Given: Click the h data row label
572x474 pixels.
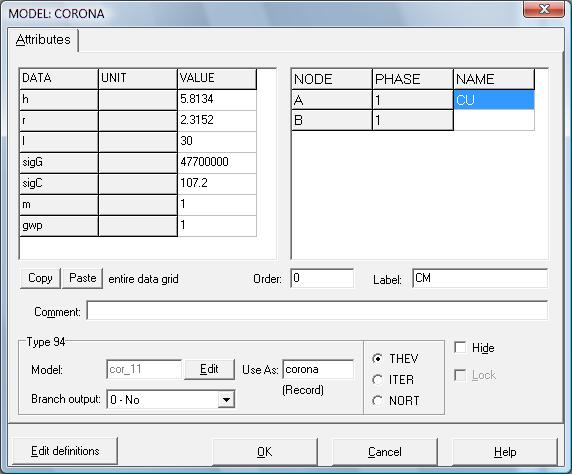Looking at the screenshot, I should point(59,100).
